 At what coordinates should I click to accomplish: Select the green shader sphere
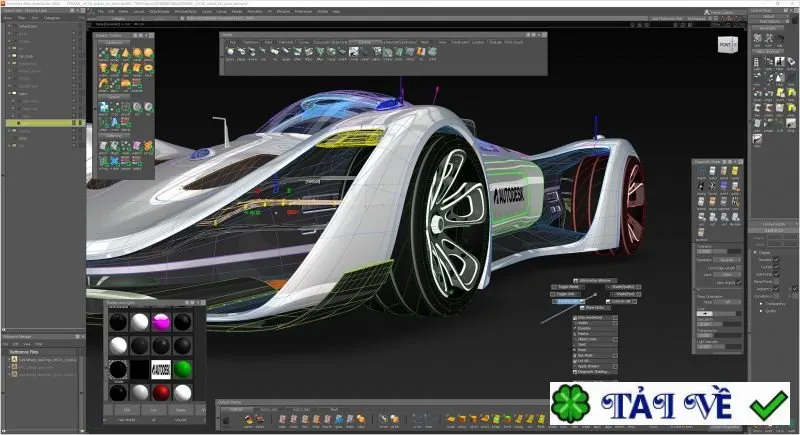[182, 369]
